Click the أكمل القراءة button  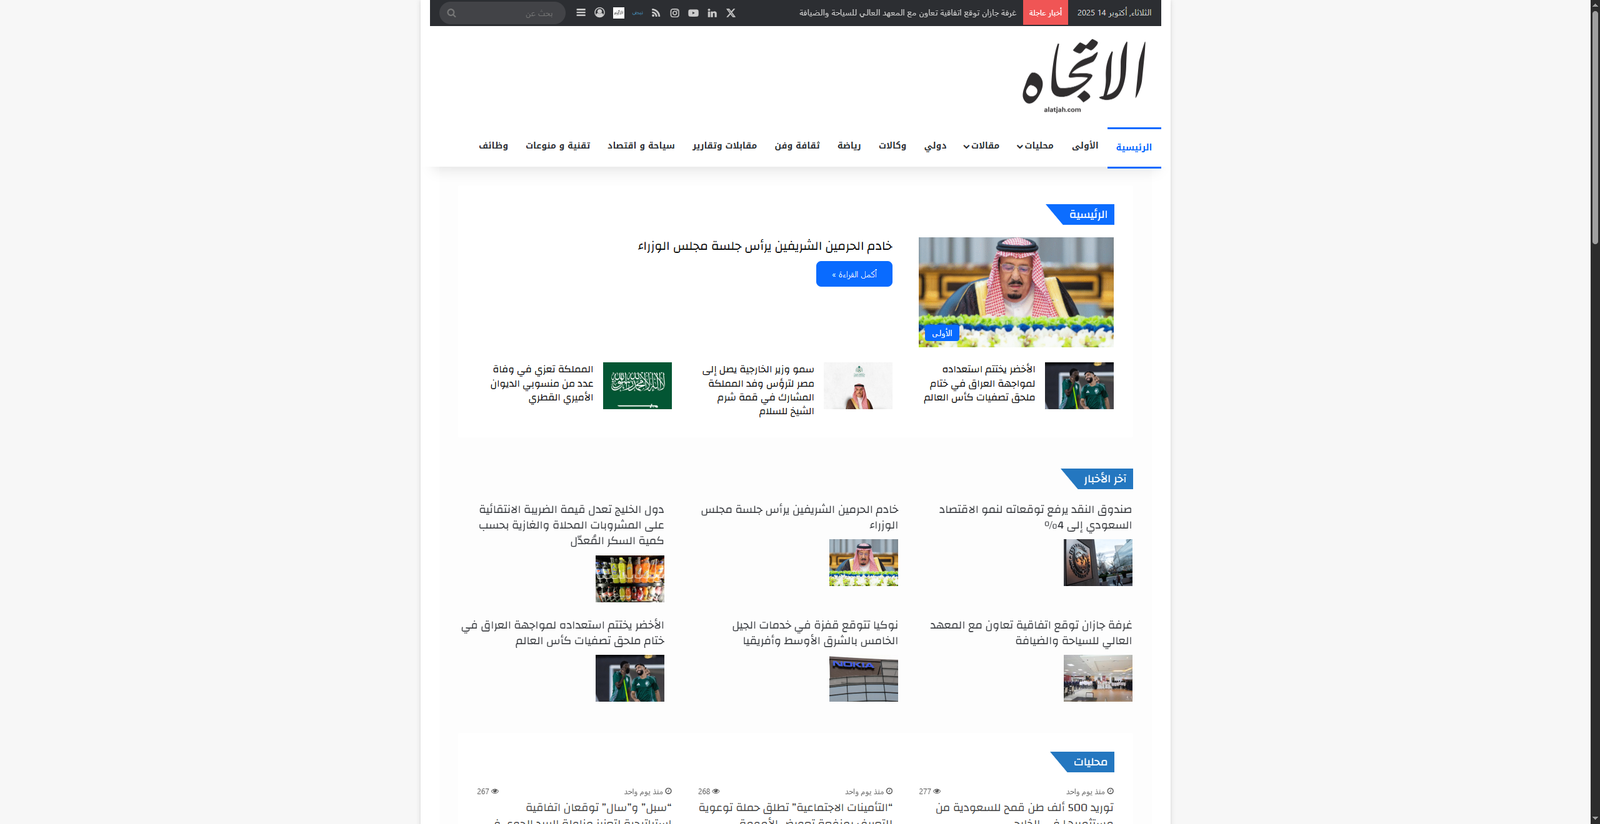(854, 274)
